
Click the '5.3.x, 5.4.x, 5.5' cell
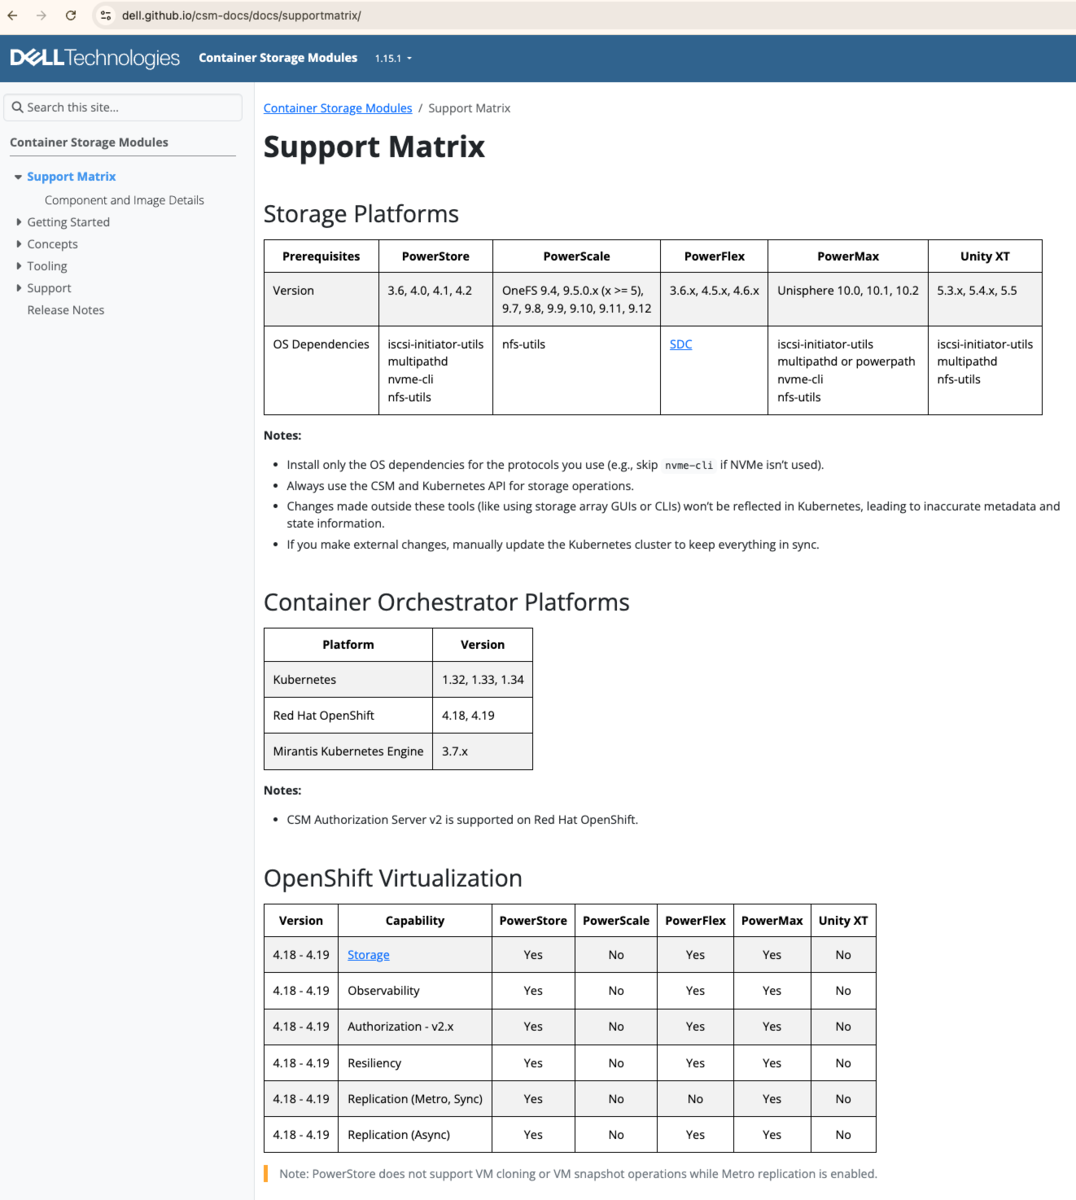click(x=984, y=299)
